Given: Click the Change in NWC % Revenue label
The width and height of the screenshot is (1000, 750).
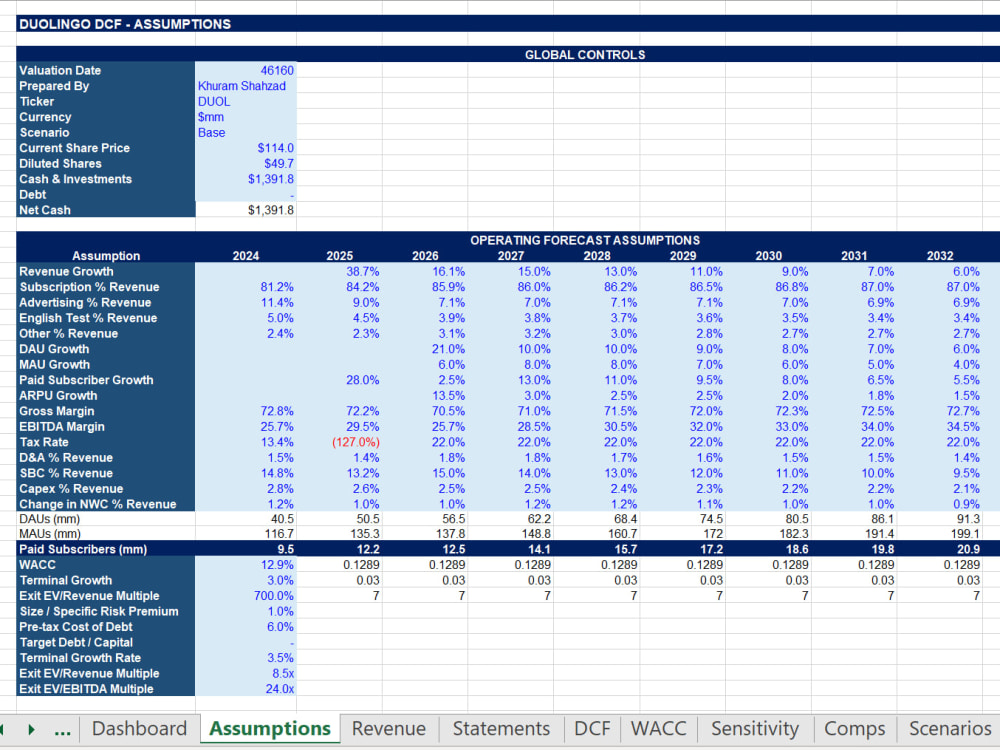Looking at the screenshot, I should 98,504.
